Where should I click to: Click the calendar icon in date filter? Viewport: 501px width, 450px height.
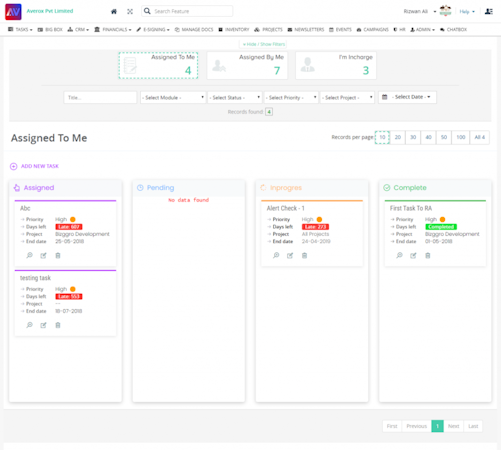(385, 97)
